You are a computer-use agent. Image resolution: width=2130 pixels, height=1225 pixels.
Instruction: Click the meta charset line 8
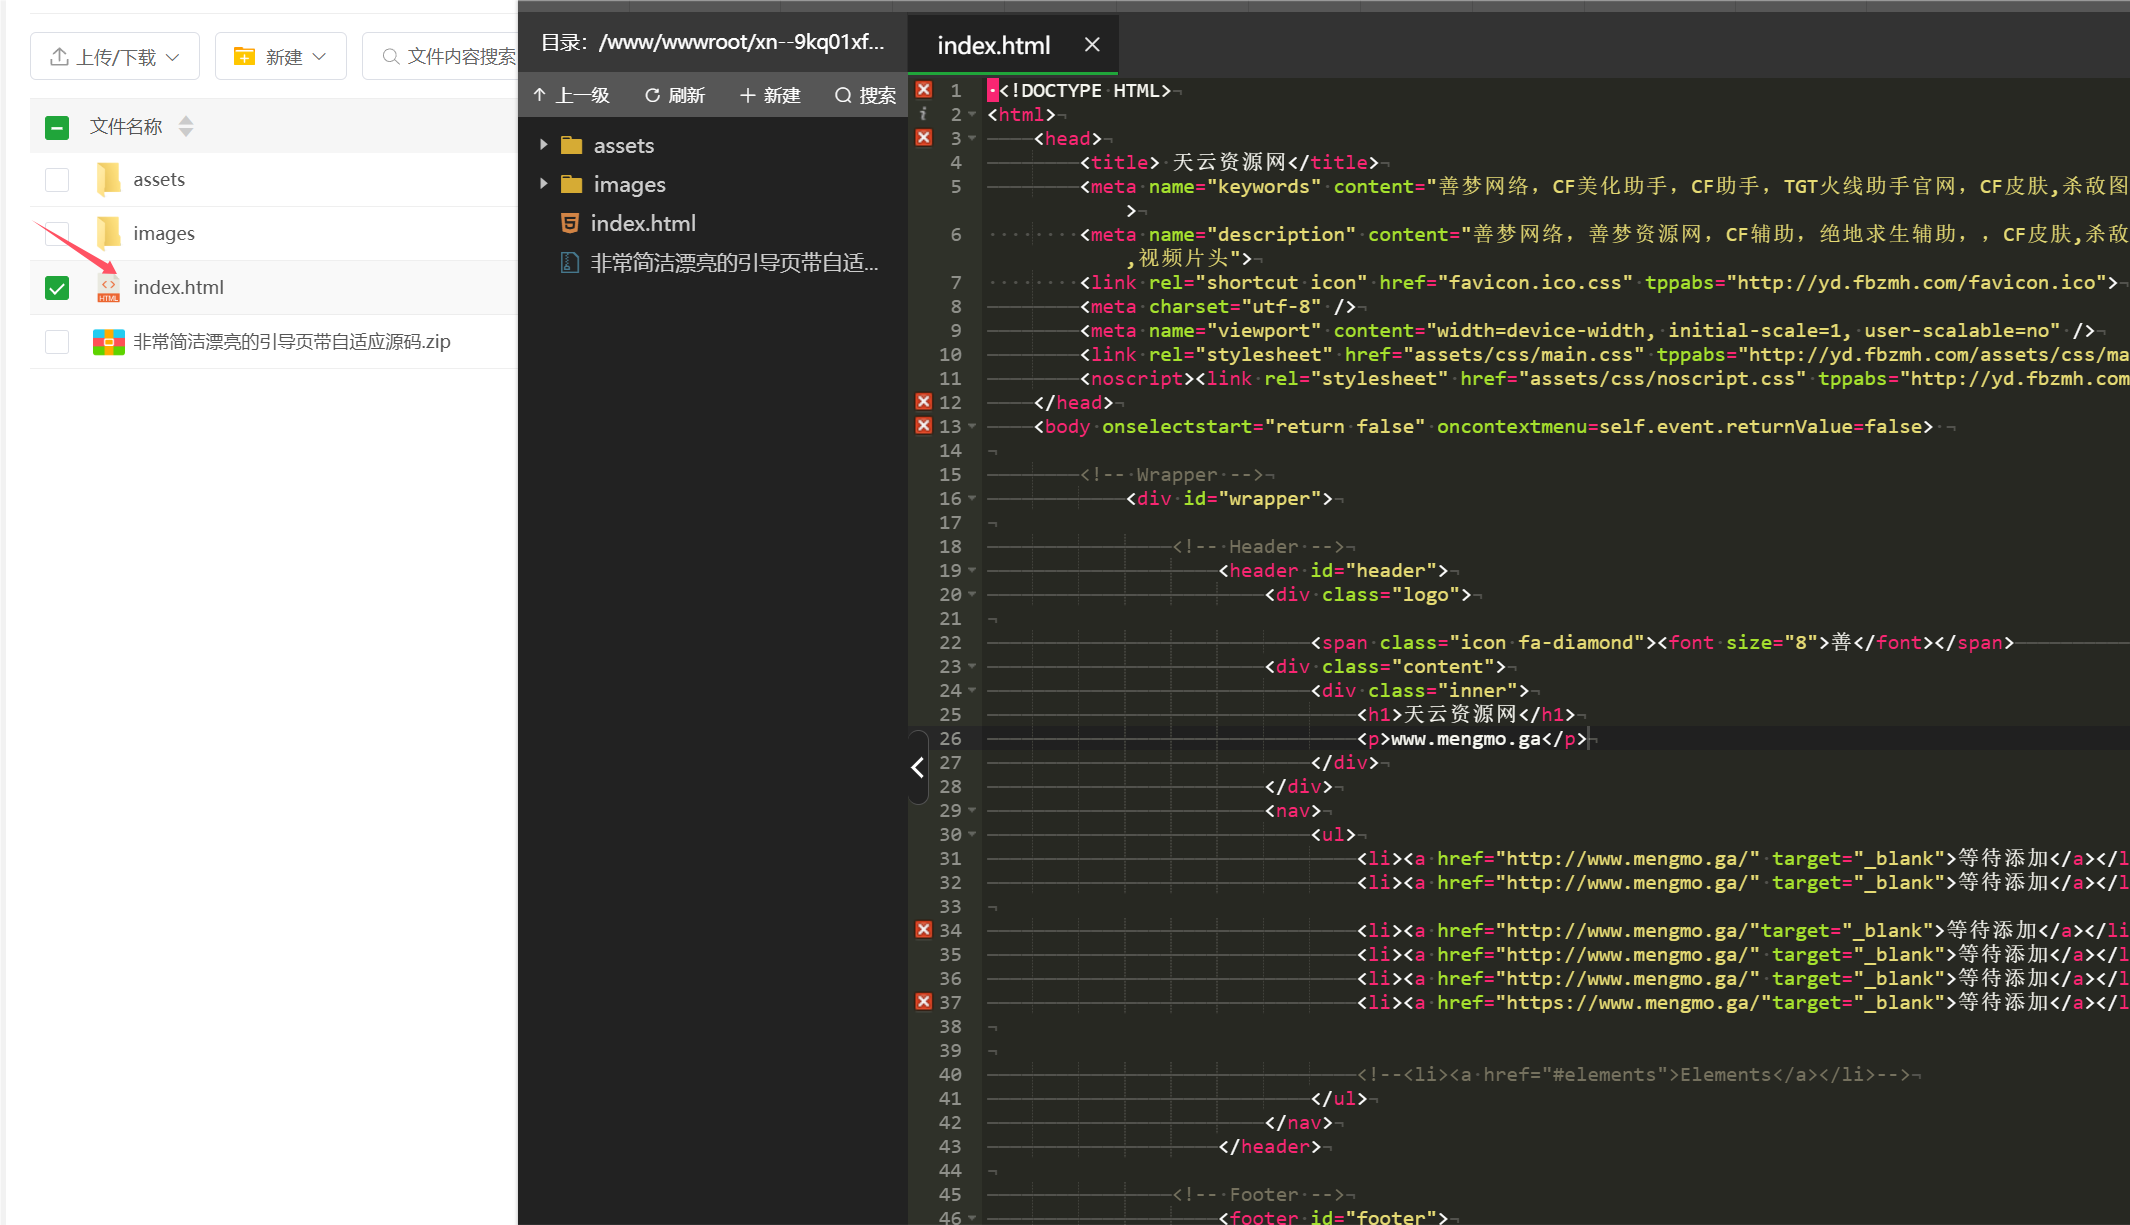pos(1217,306)
